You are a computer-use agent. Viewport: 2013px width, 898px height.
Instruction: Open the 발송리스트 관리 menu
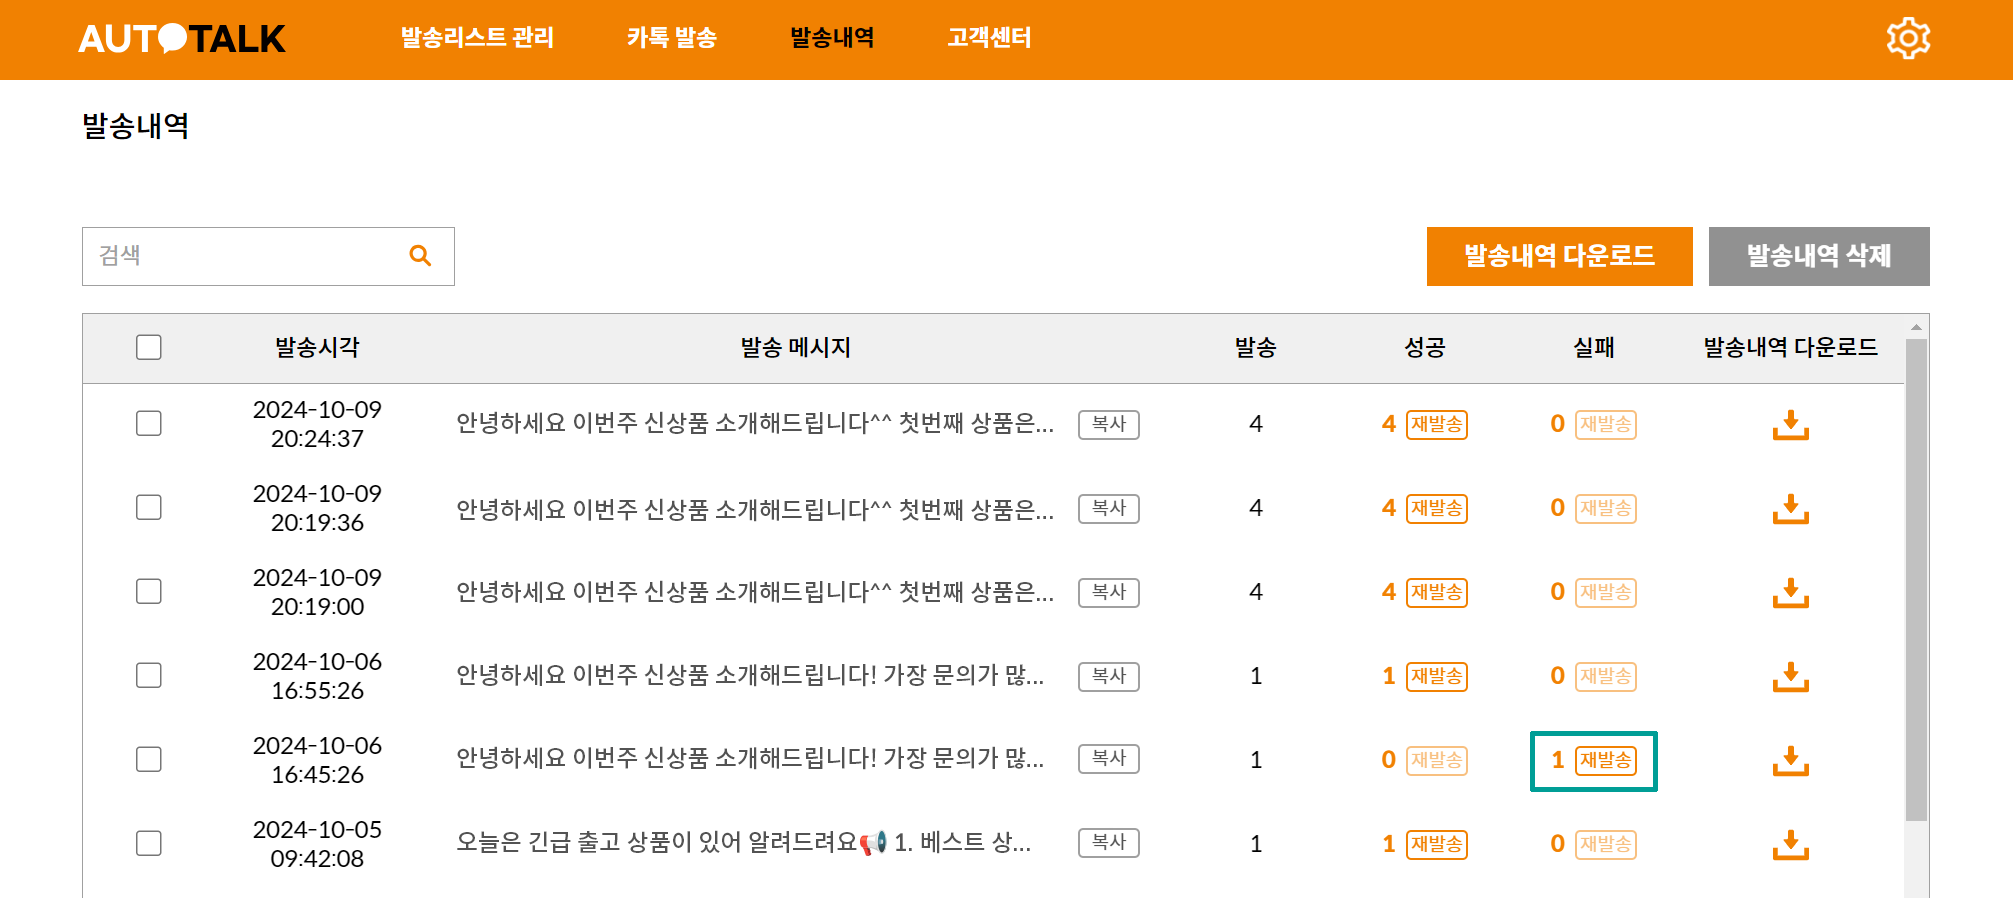477,38
